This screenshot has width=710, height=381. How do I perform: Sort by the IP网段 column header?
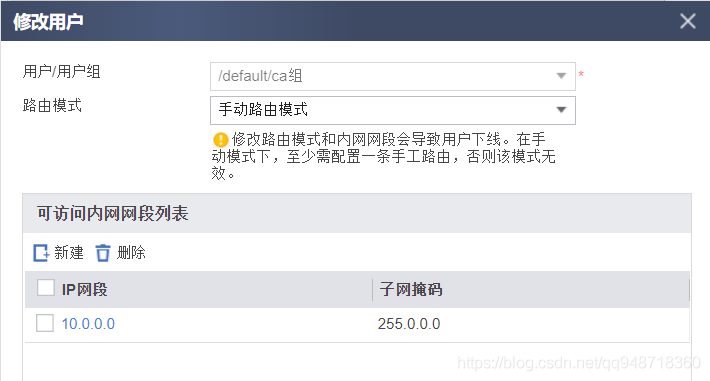[x=85, y=289]
